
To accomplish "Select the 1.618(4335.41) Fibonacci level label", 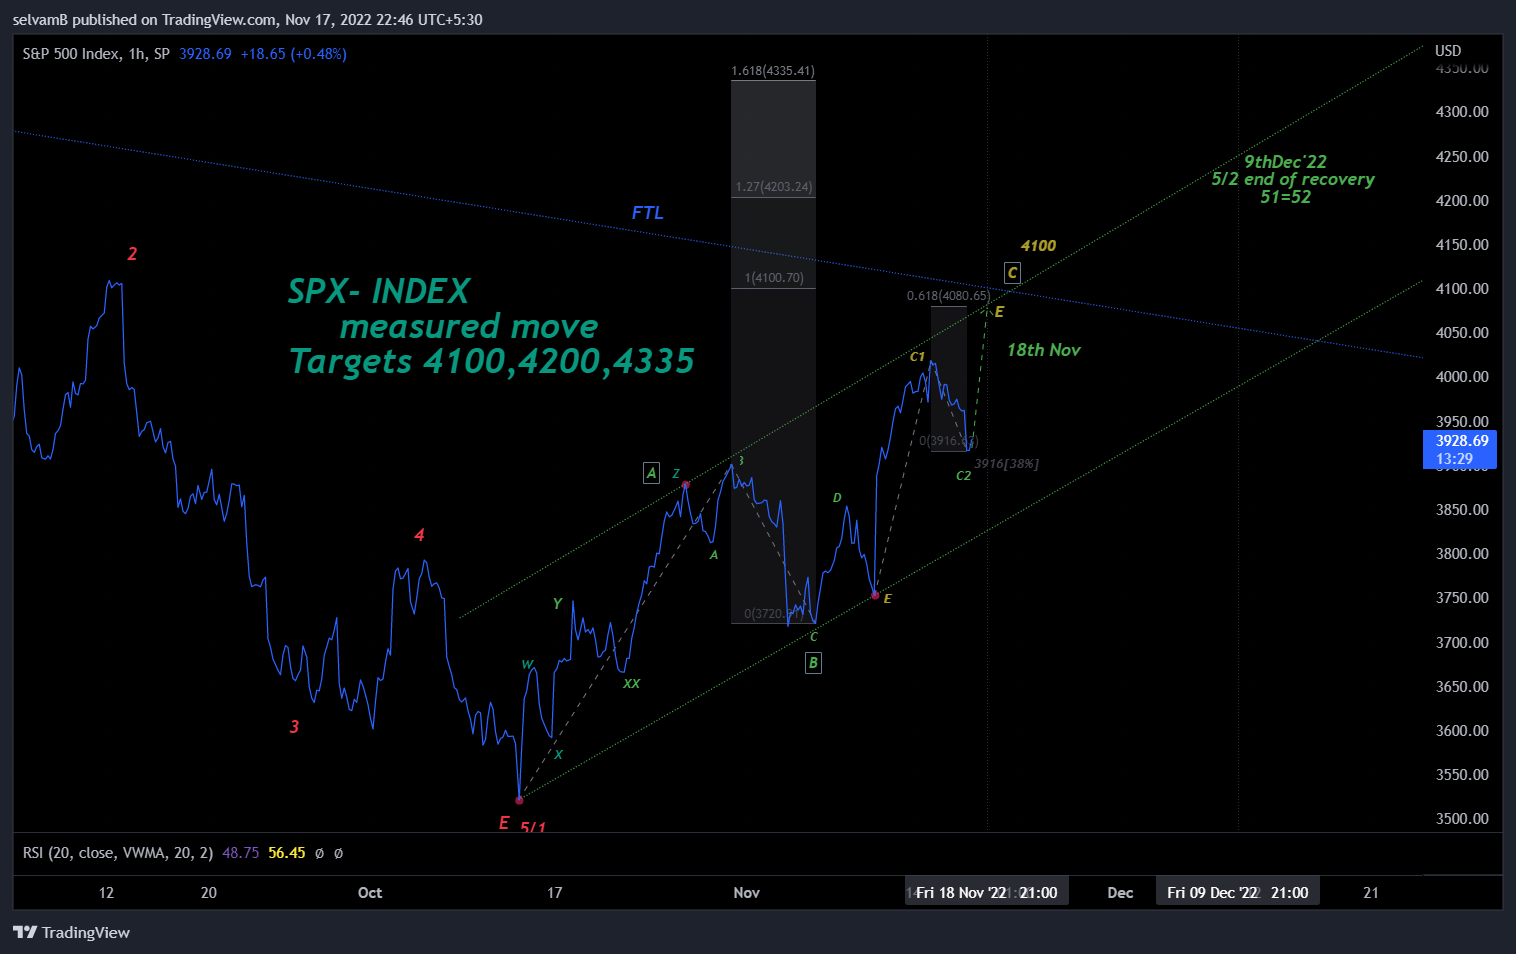I will (x=773, y=71).
